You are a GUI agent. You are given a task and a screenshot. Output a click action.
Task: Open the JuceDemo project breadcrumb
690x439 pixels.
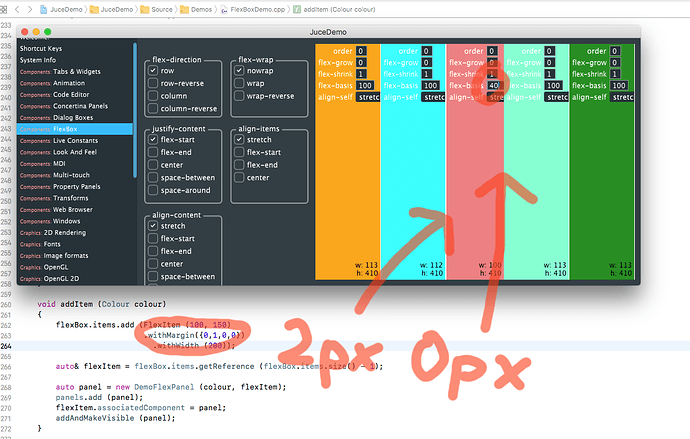click(61, 9)
